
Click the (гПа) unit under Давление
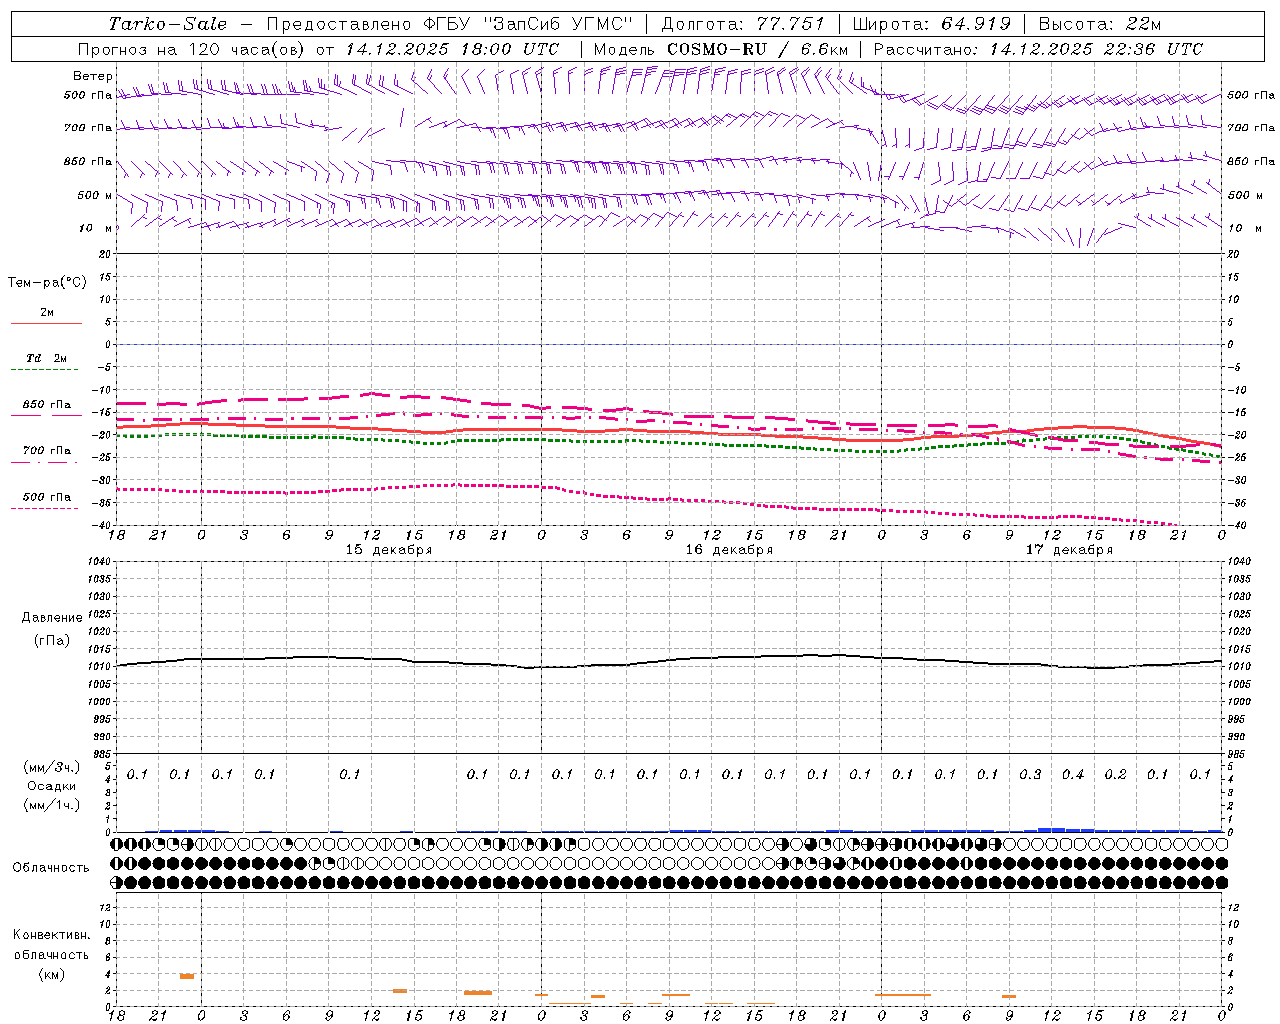(52, 640)
